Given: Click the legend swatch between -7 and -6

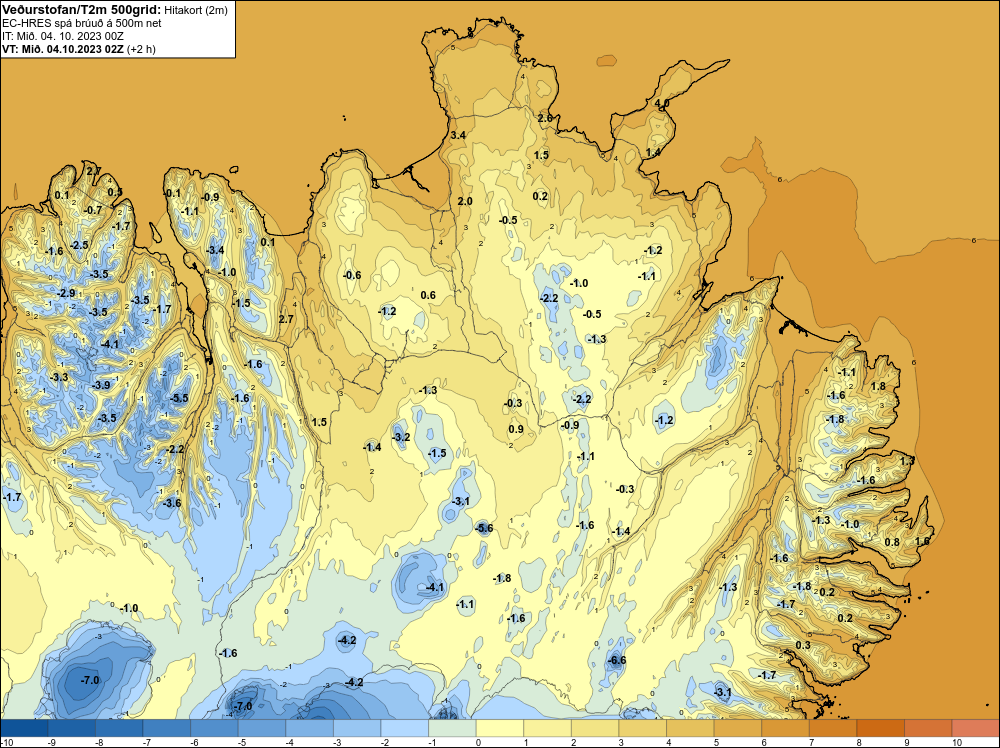Looking at the screenshot, I should (167, 728).
